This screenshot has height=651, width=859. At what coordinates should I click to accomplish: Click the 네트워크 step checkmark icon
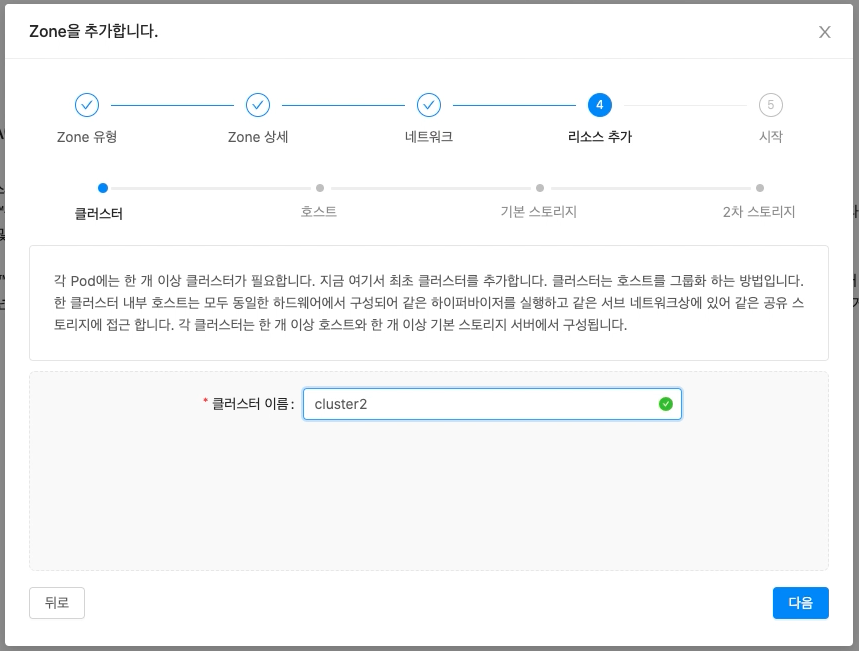428,104
